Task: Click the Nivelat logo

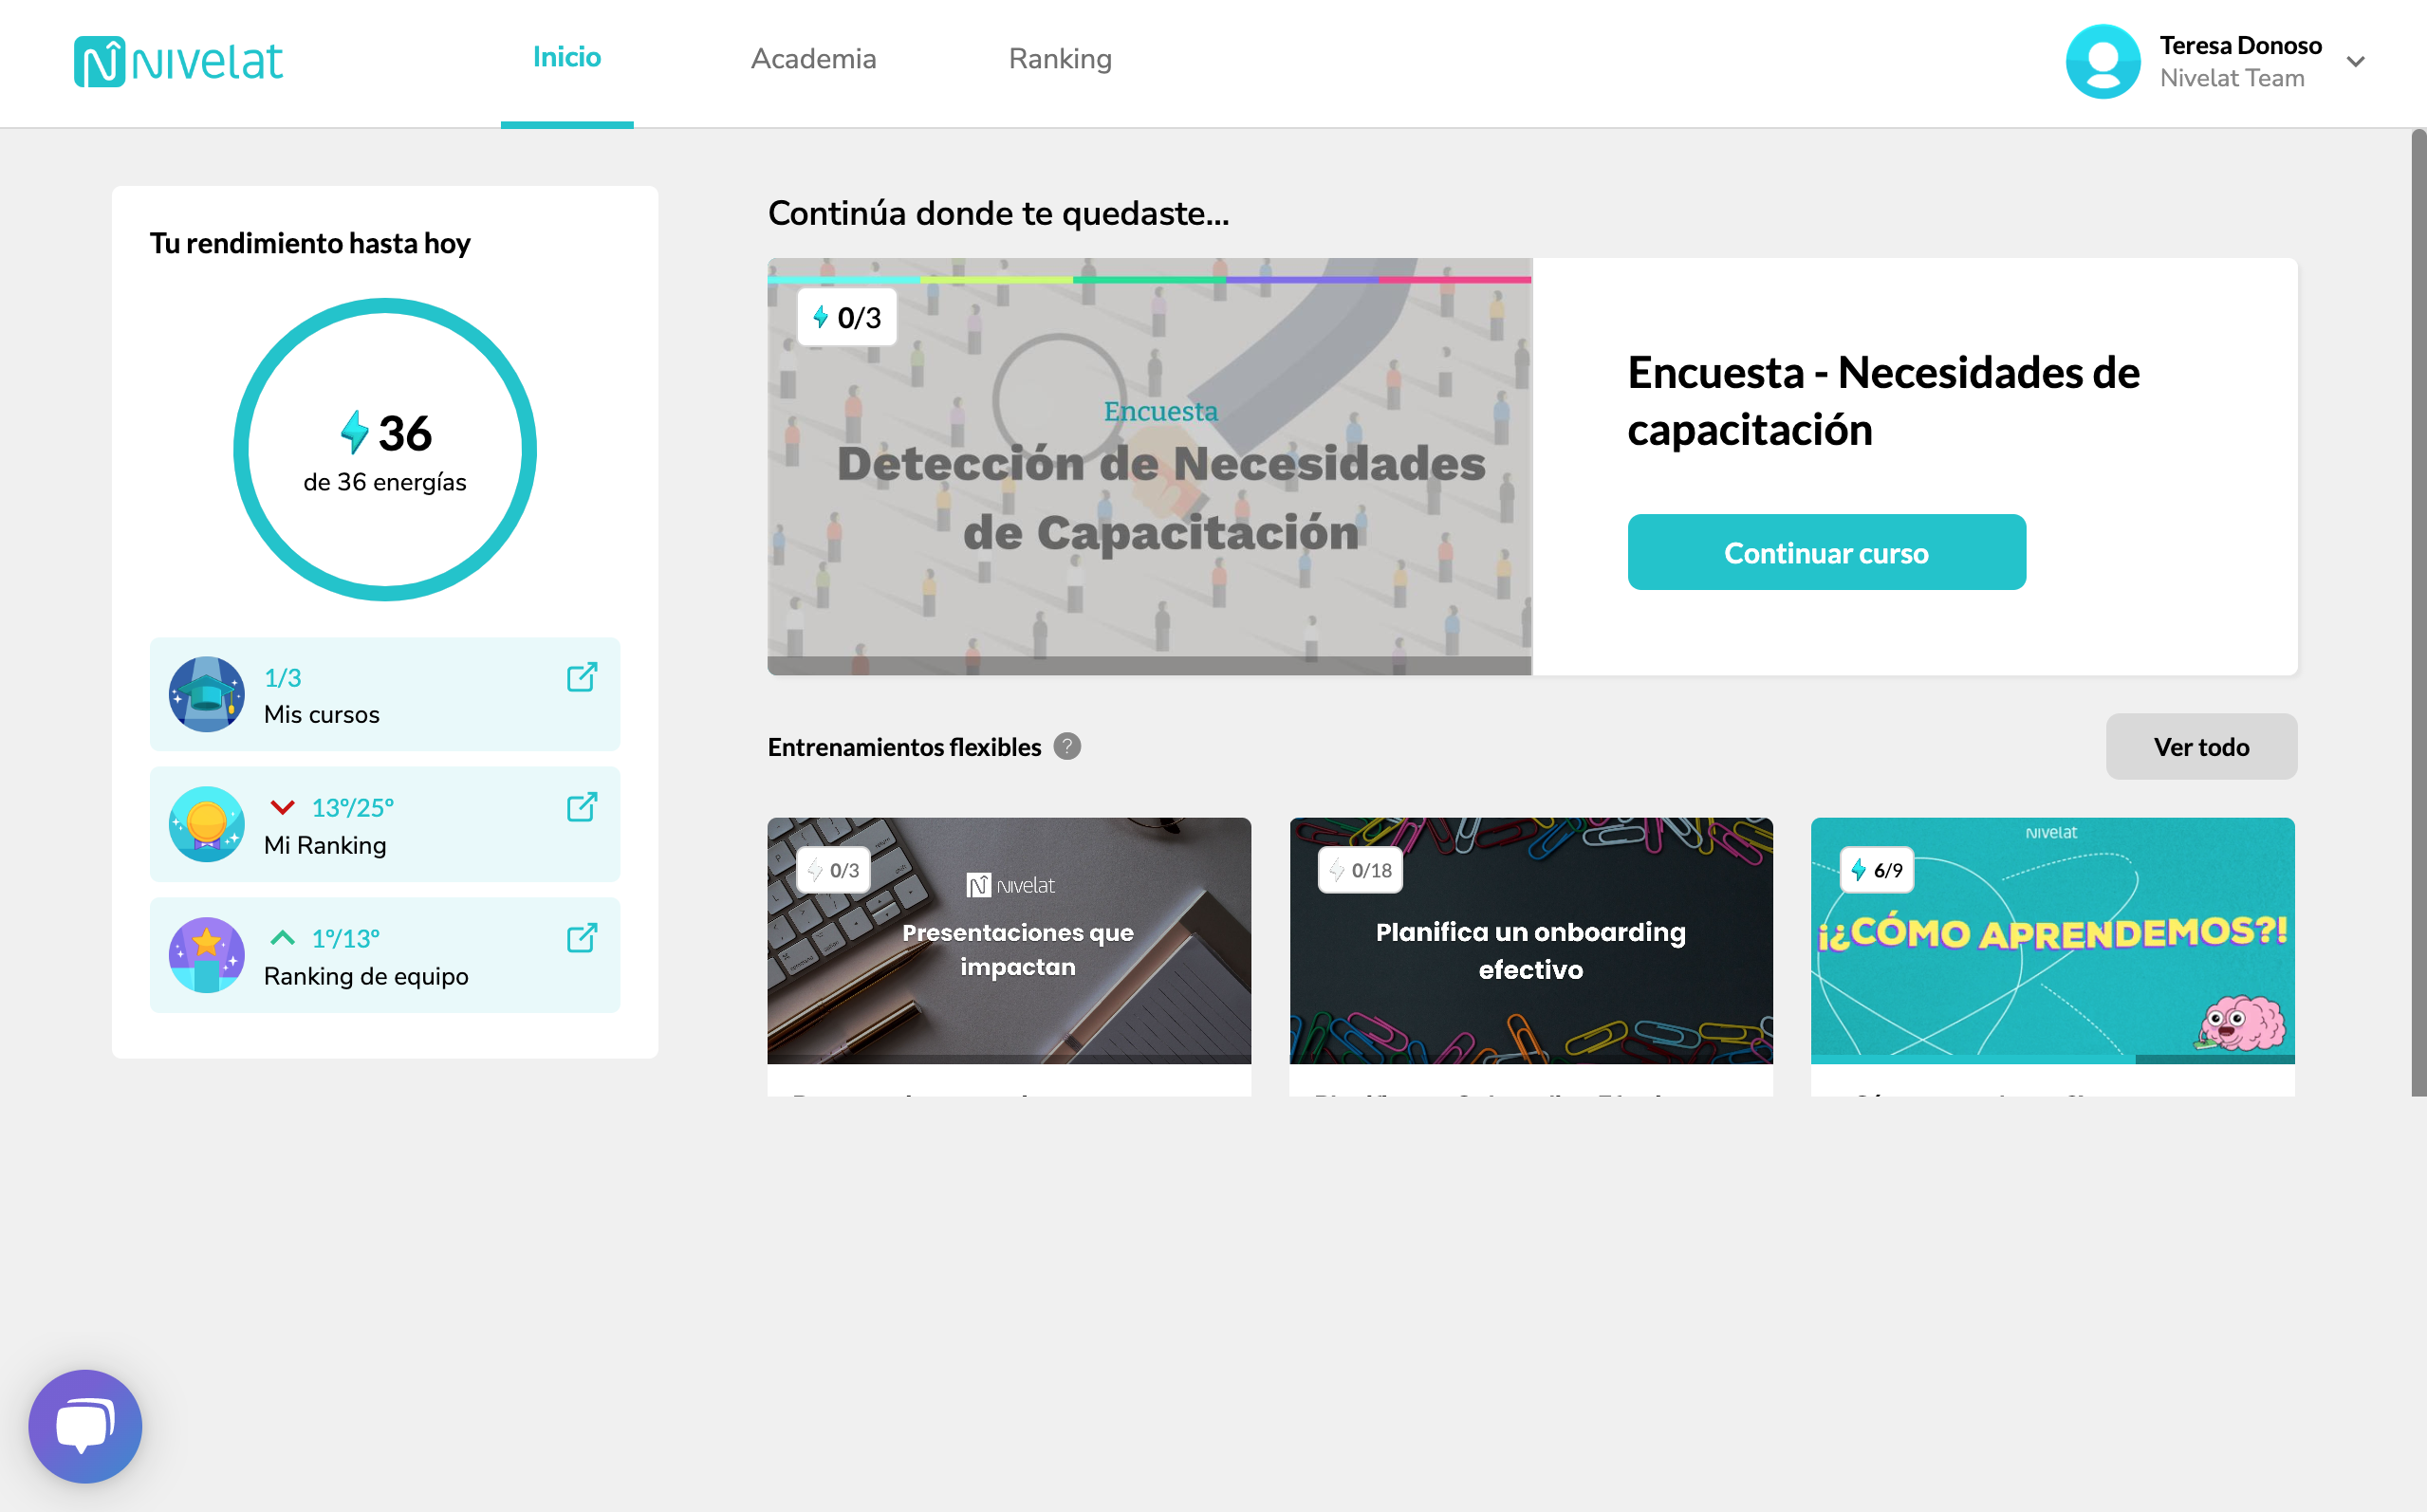Action: coord(179,60)
